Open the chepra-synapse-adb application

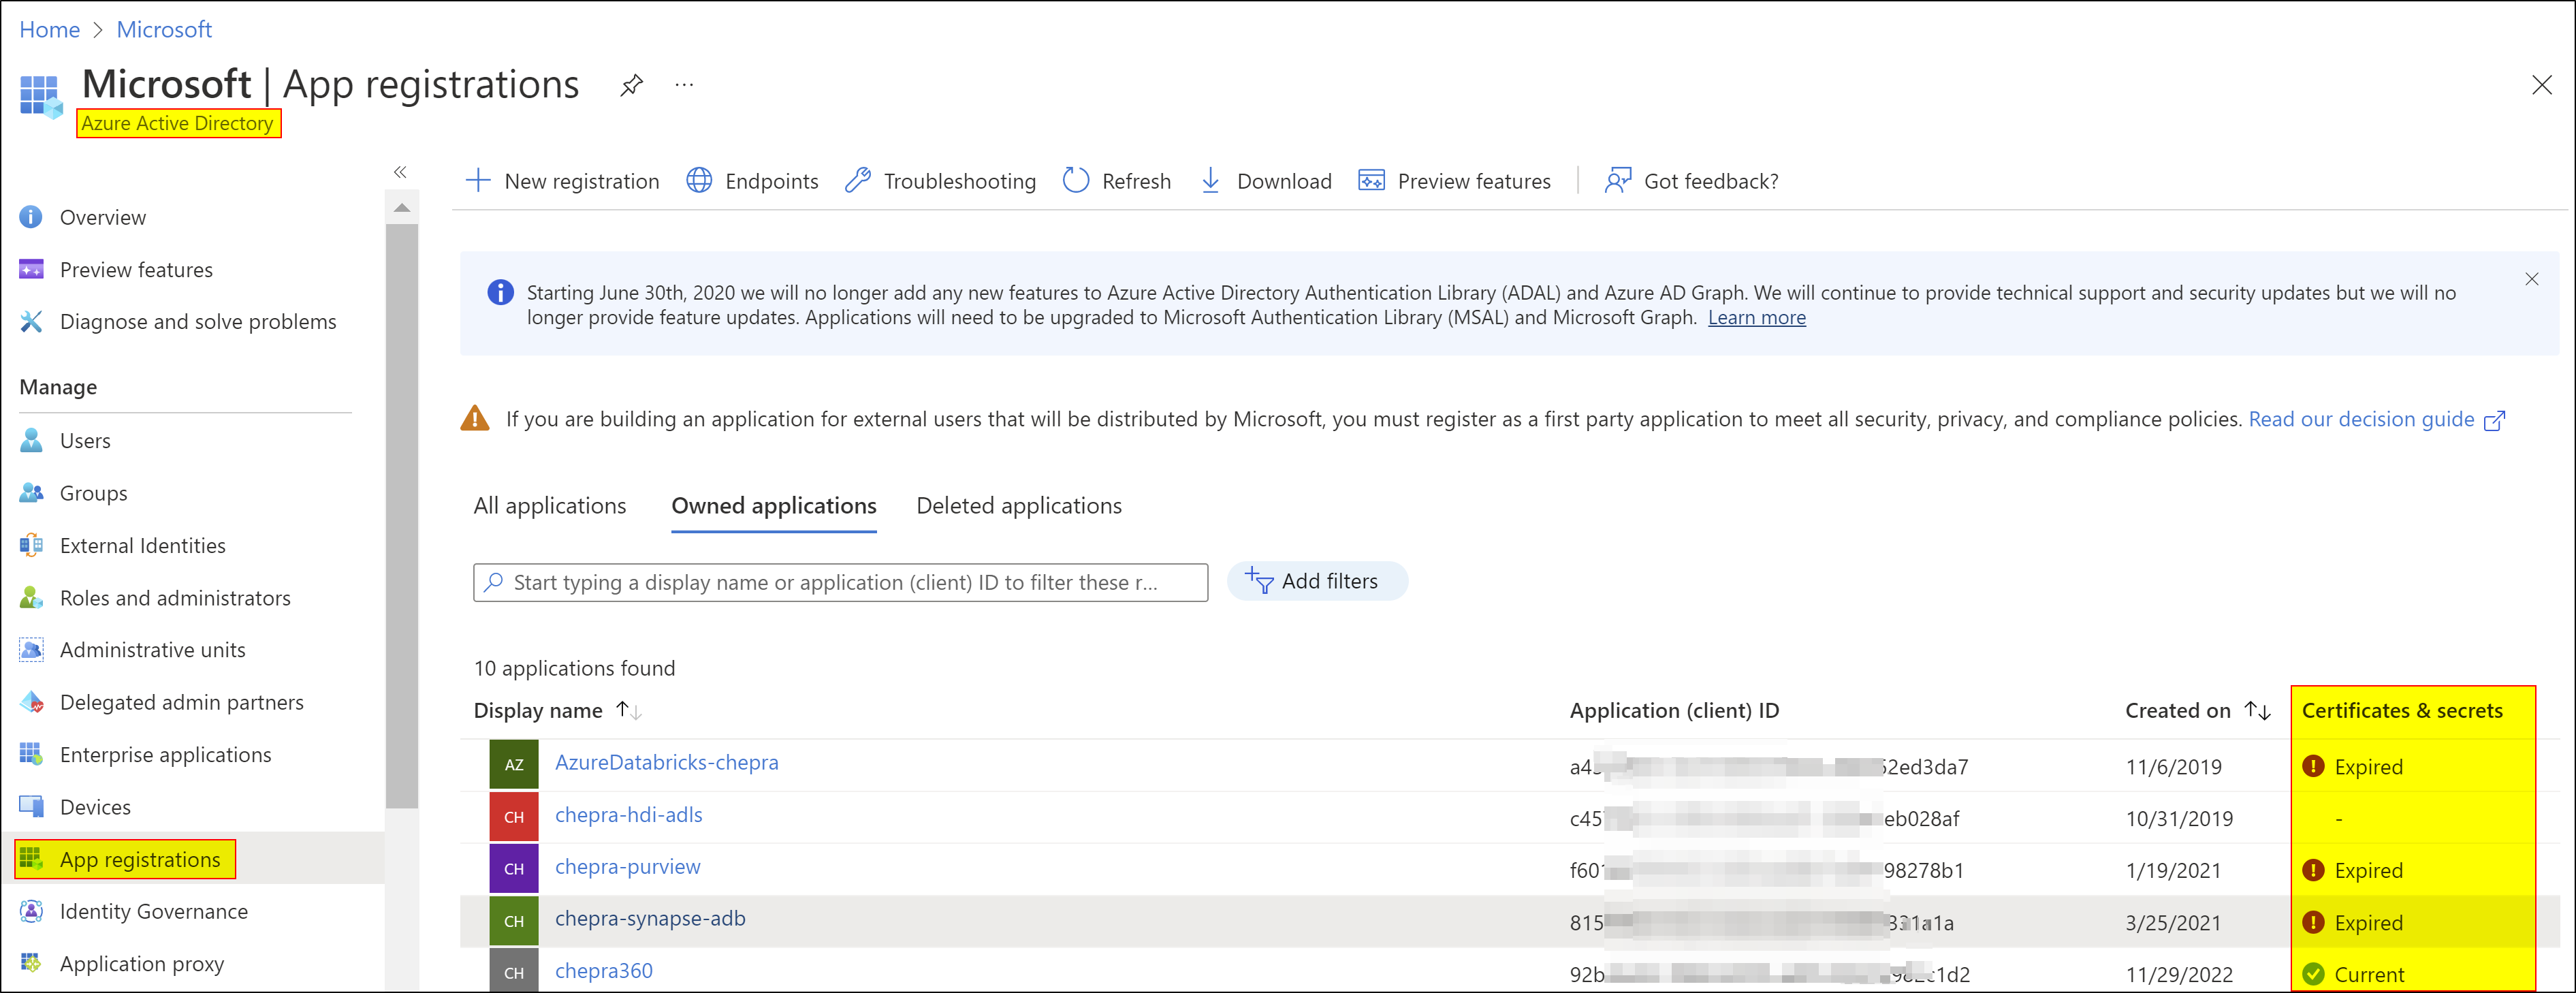(650, 918)
